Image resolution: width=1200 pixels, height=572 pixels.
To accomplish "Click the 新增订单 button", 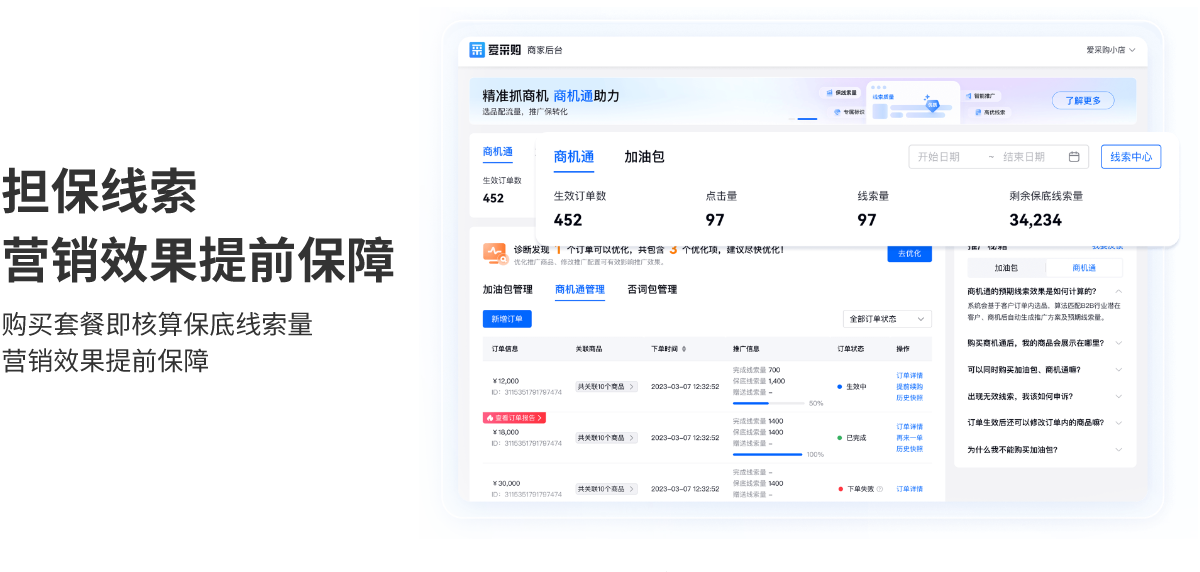I will tap(507, 319).
